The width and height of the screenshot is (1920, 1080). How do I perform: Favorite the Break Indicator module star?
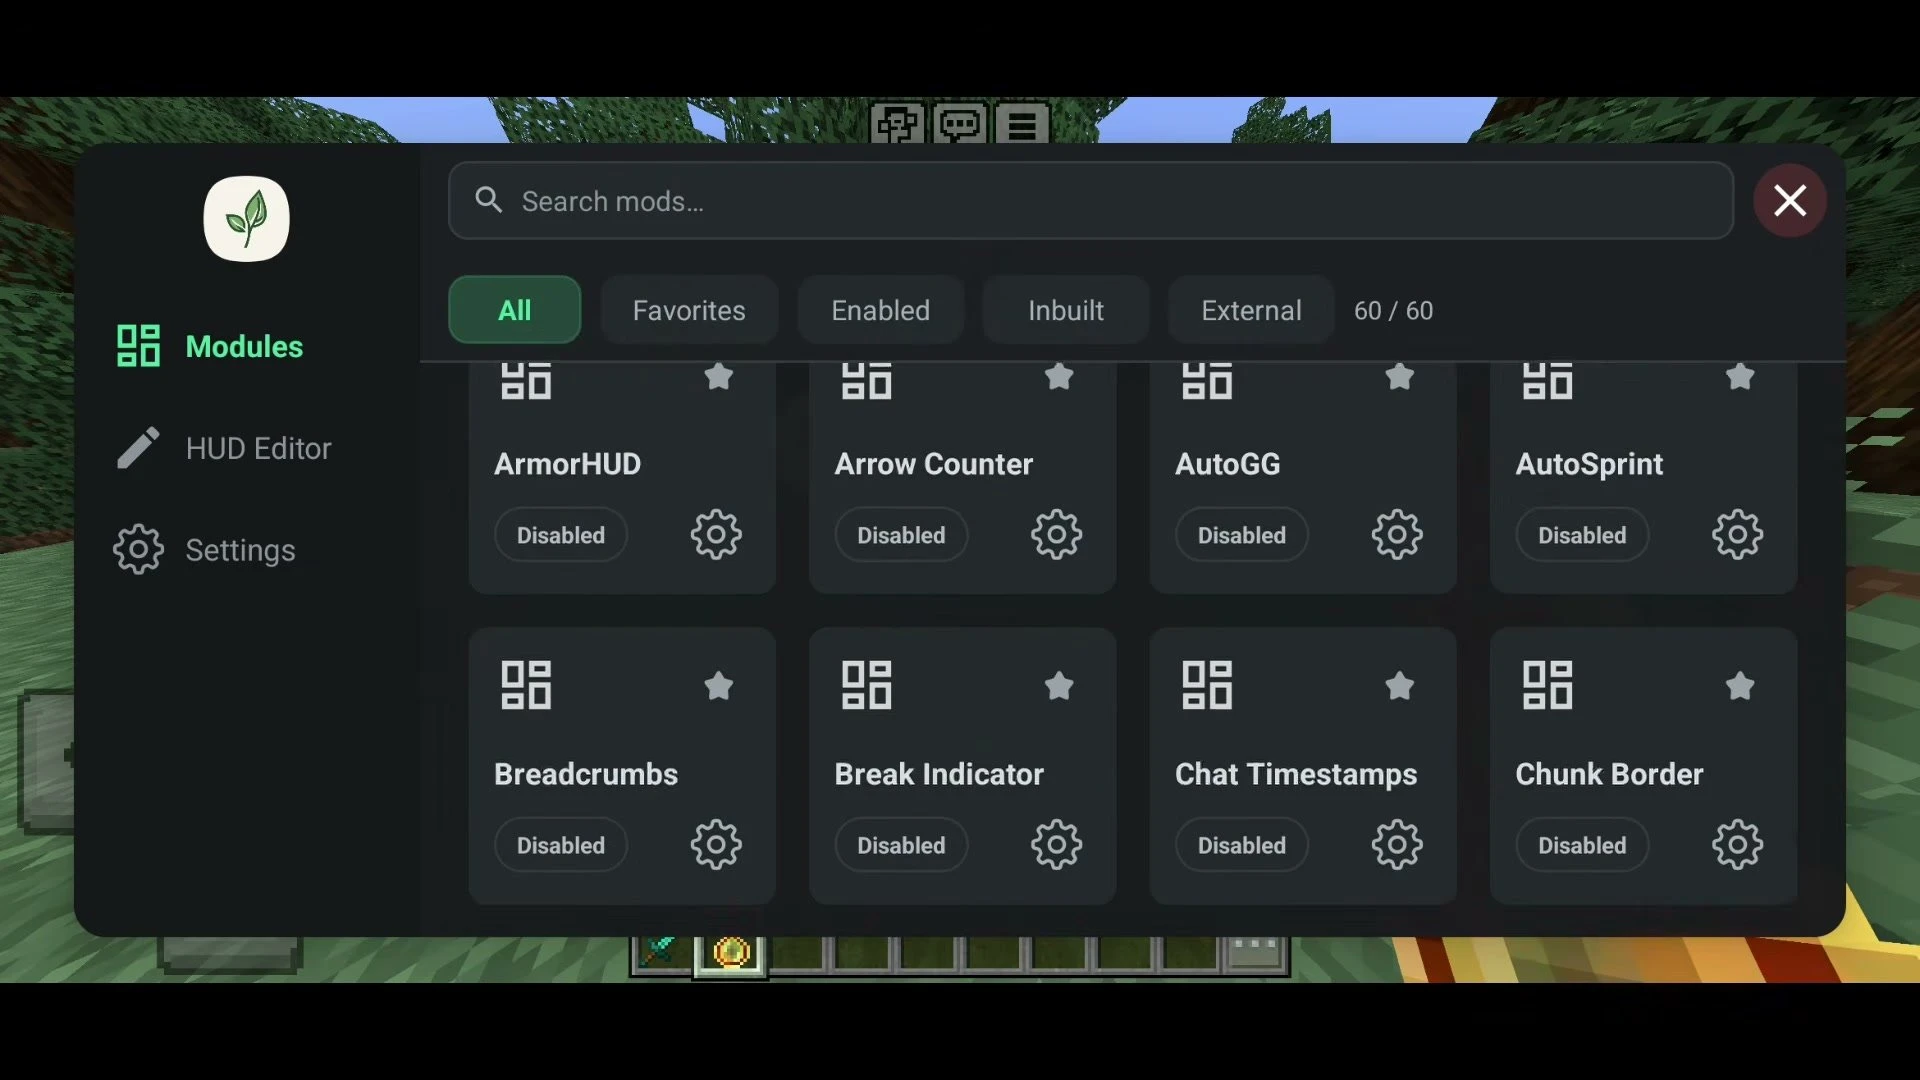1059,686
